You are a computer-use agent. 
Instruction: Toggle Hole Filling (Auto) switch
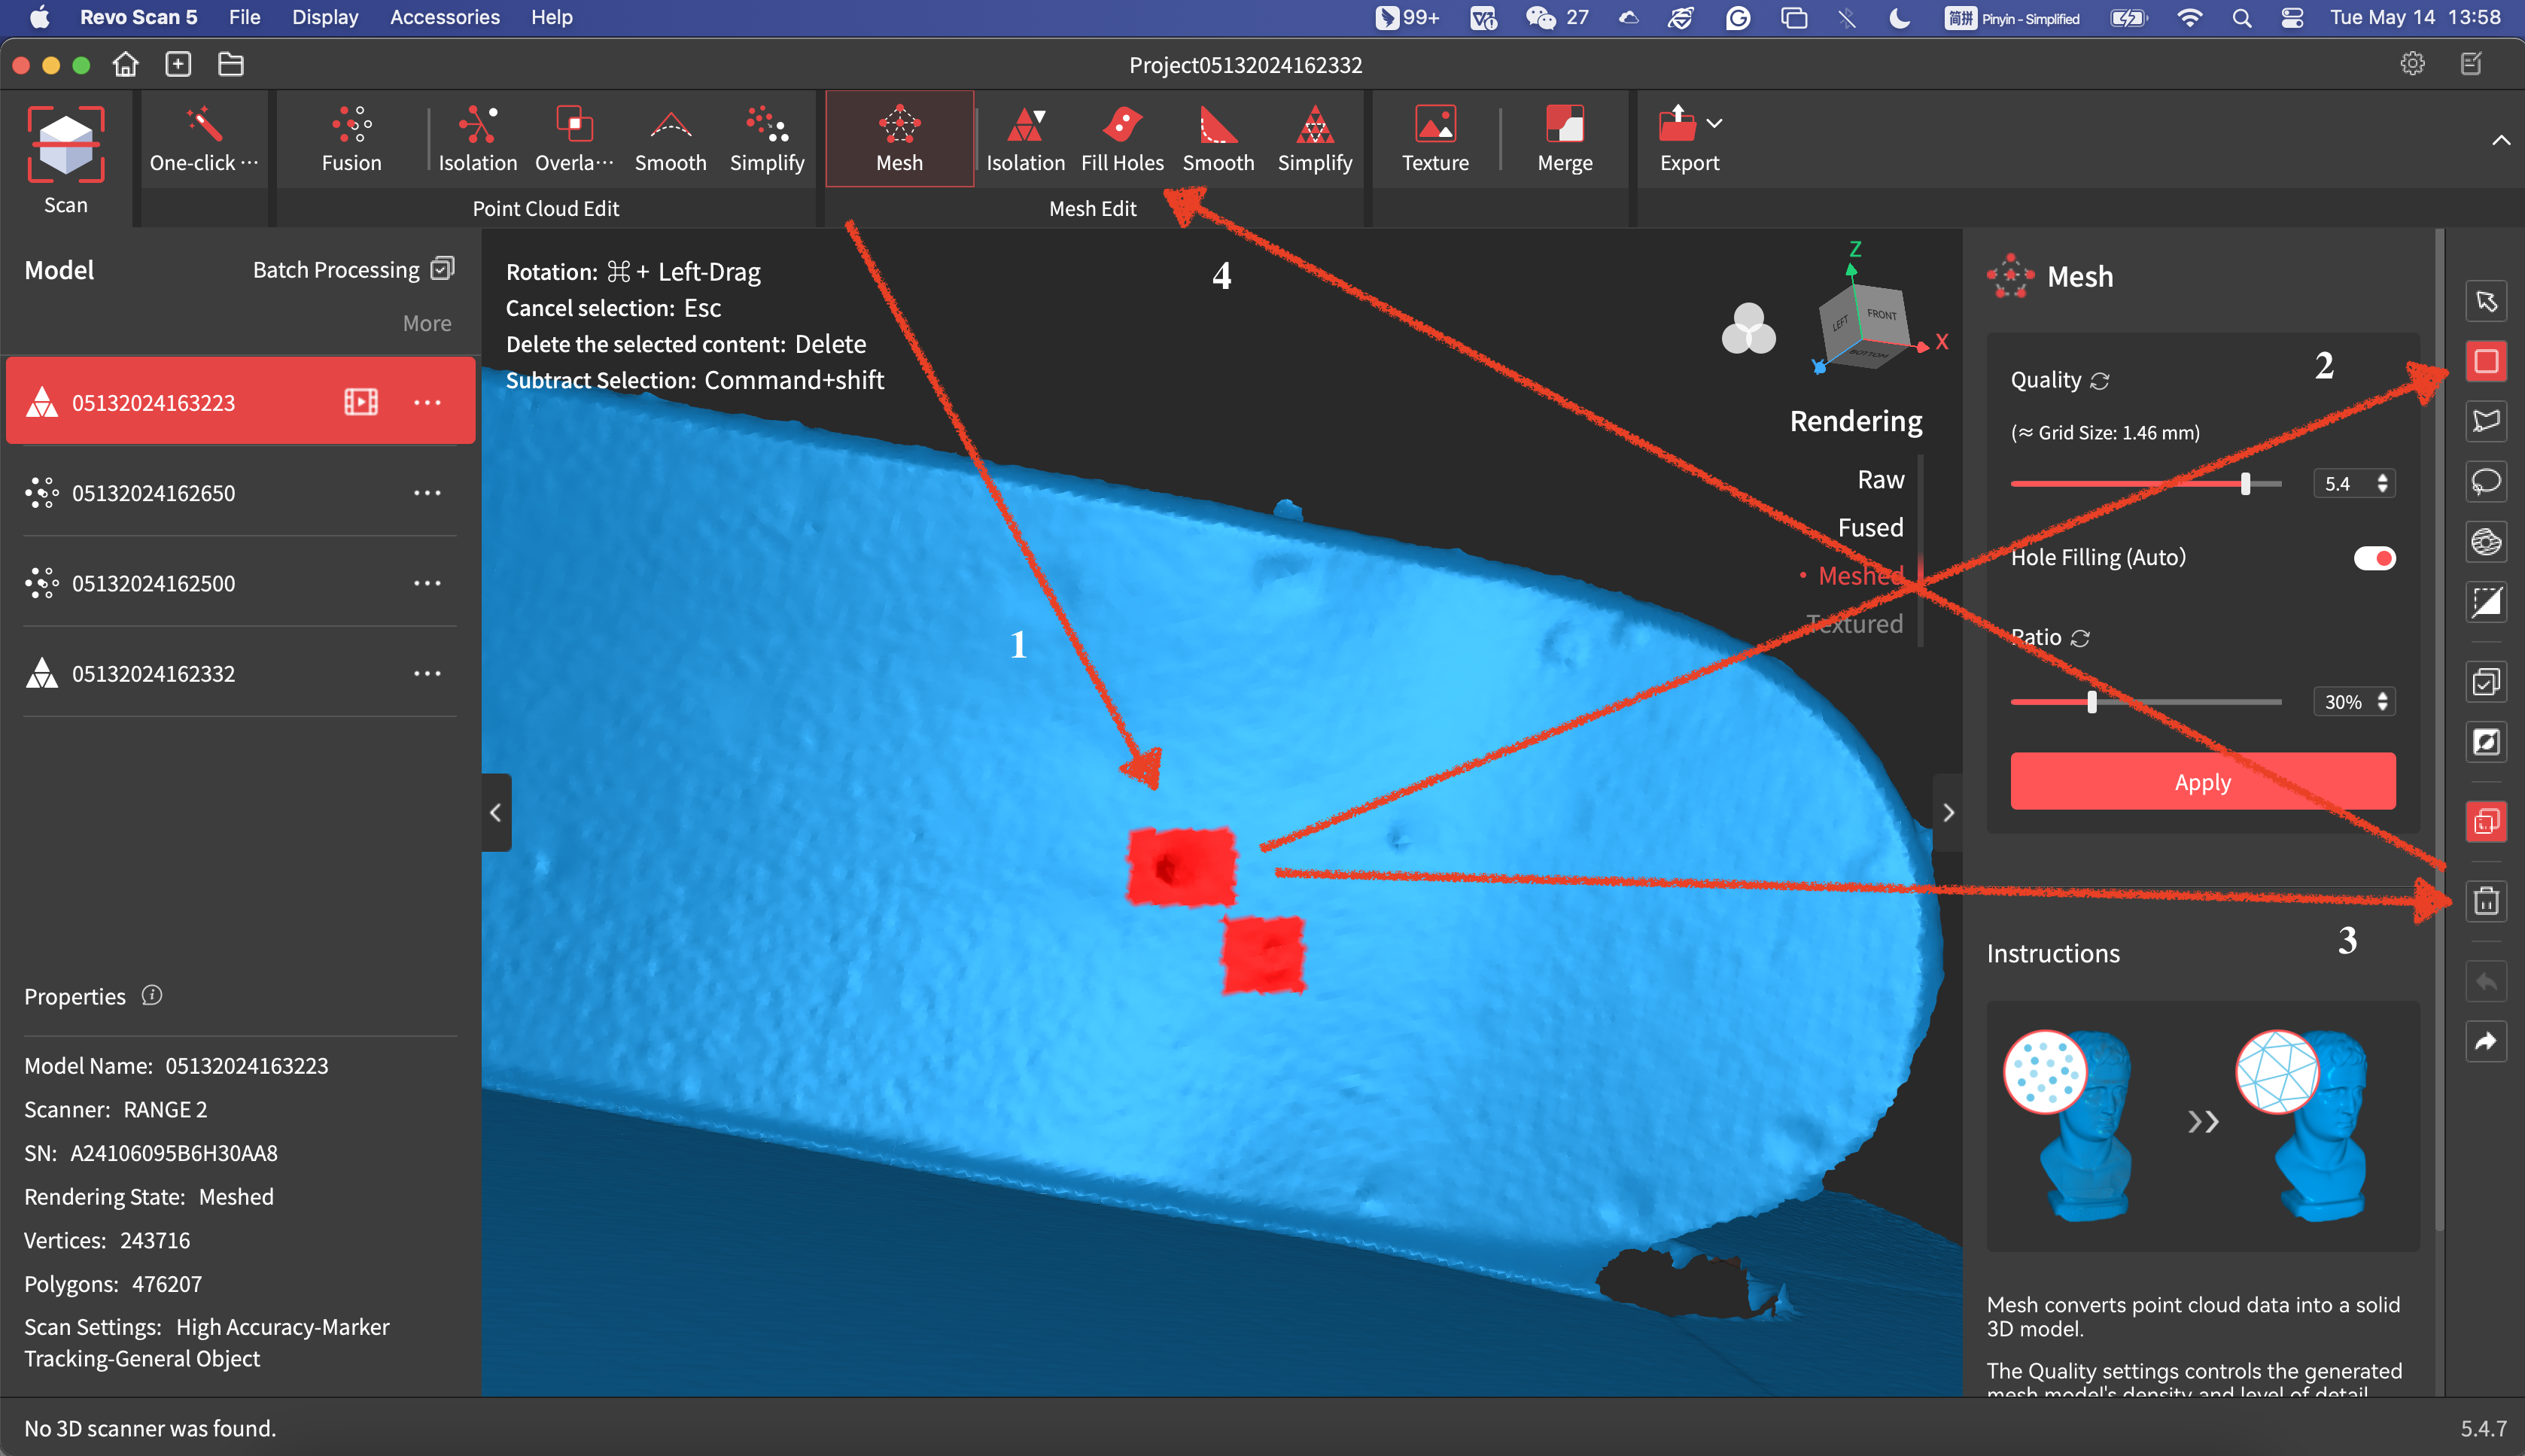(x=2374, y=557)
